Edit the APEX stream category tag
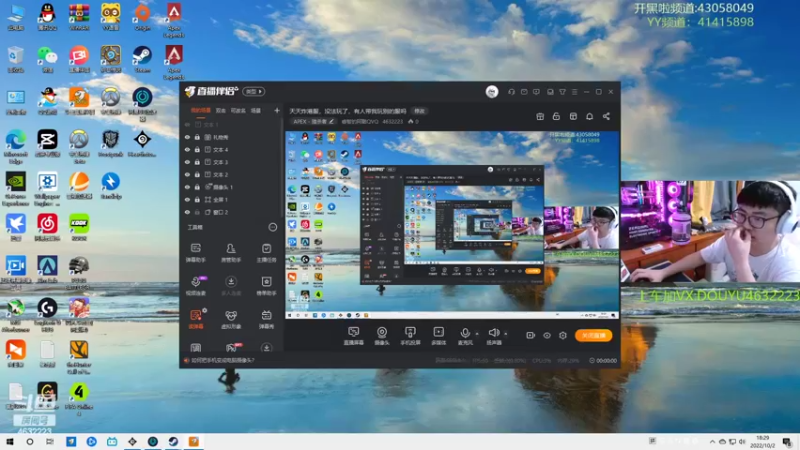800x450 pixels. 313,121
